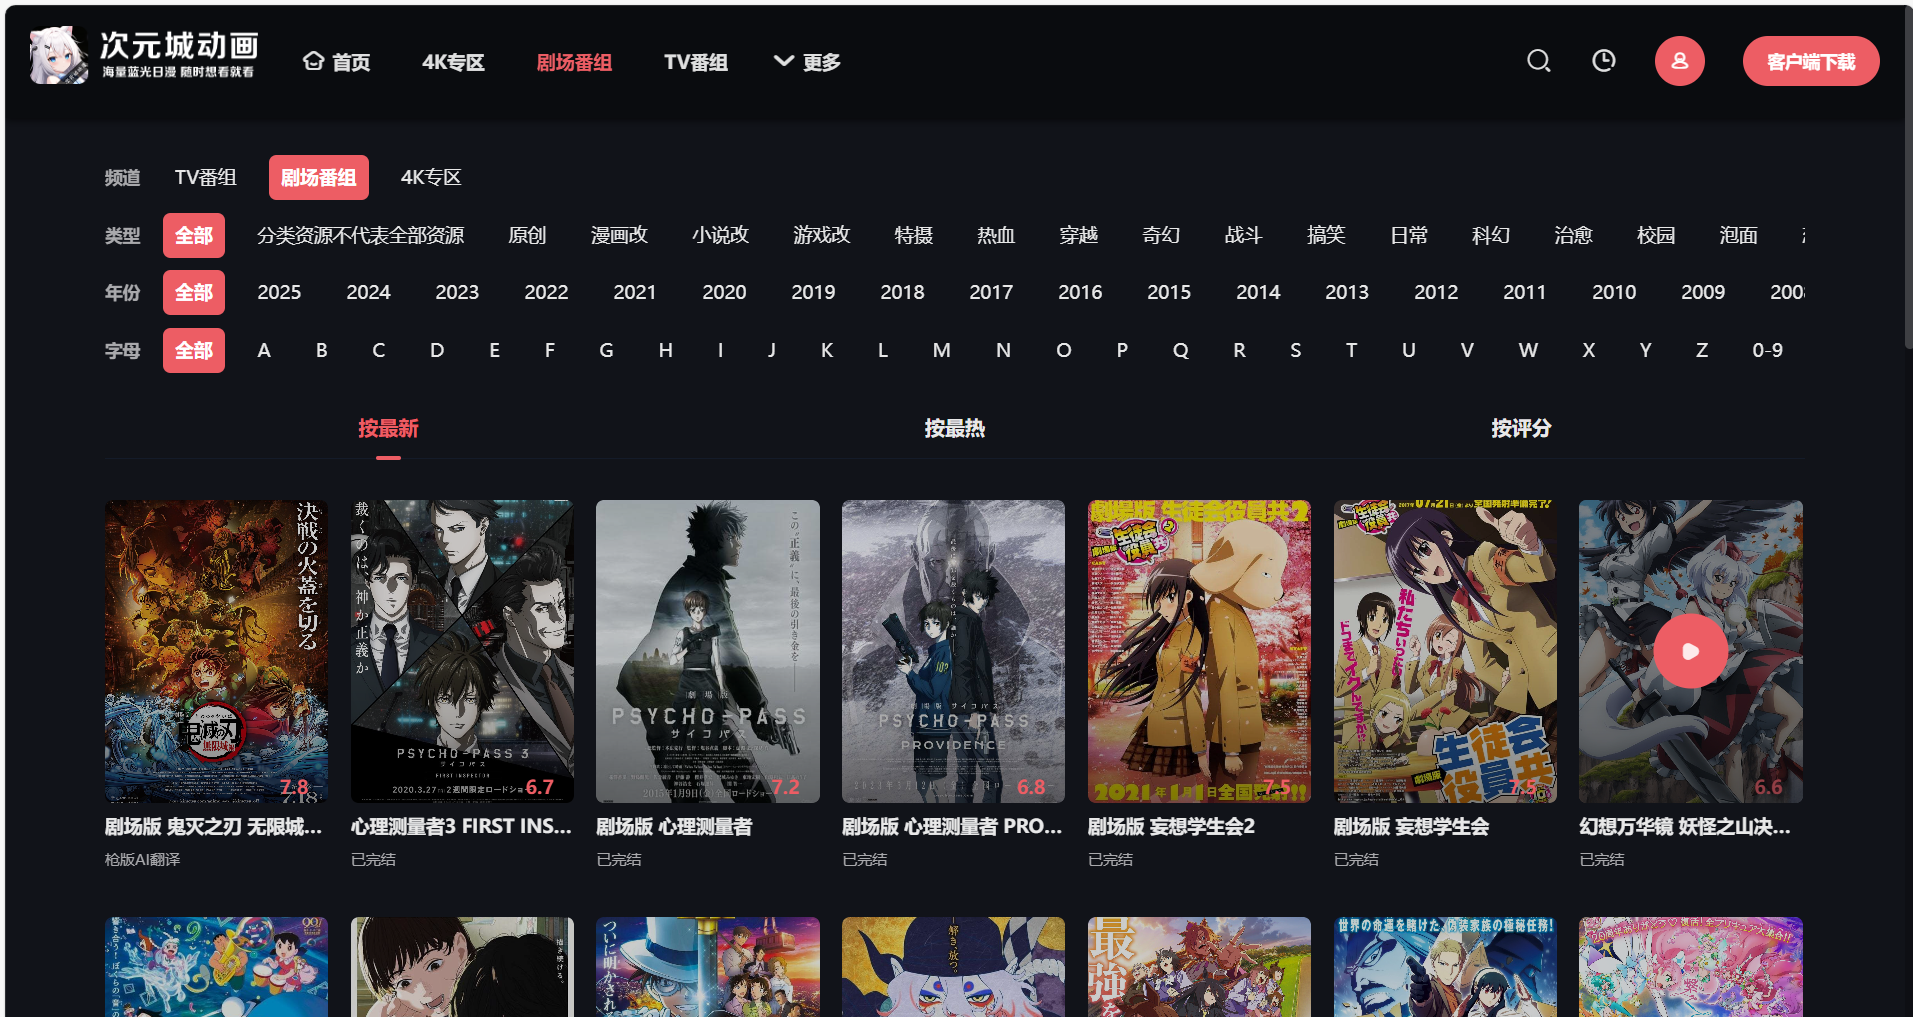Open 心理测量者3 FIRST INSPECTOR poster
Screen dimensions: 1913x1017
coord(462,651)
